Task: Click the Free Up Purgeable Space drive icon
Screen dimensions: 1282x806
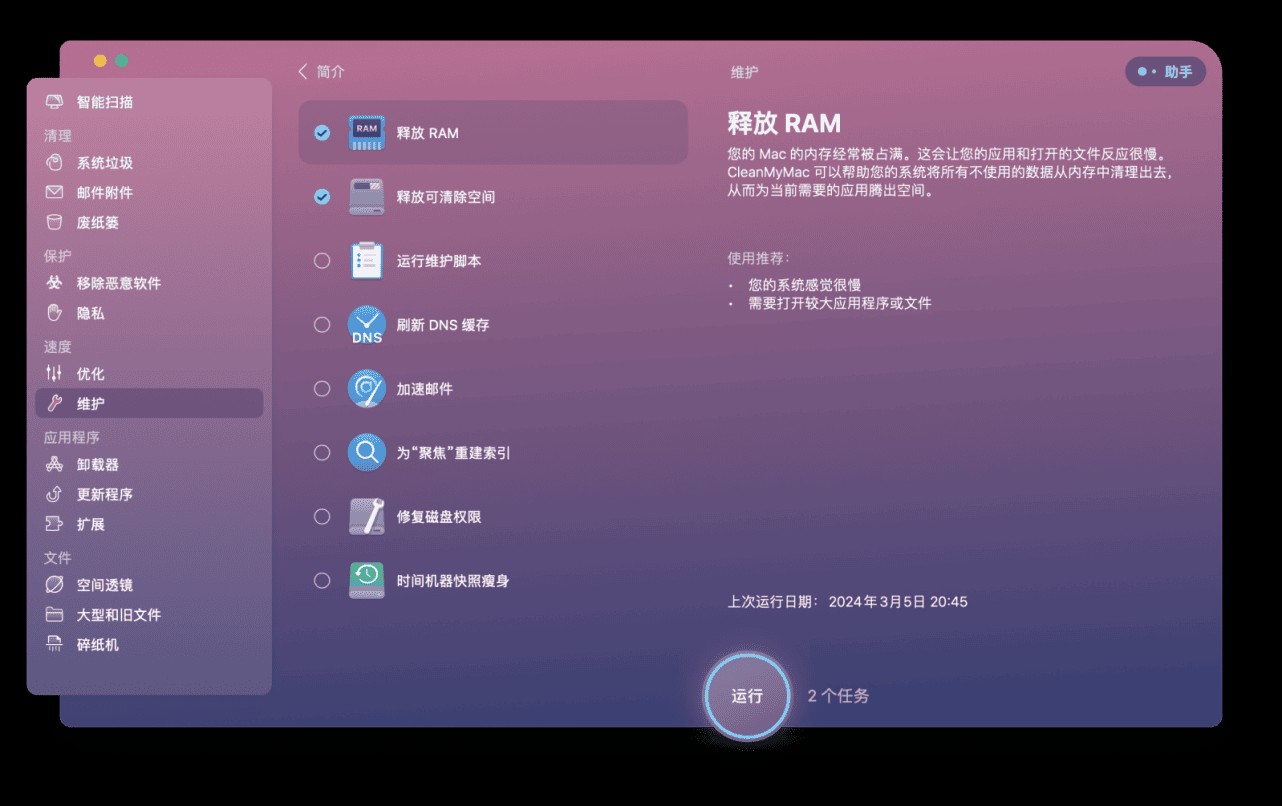Action: pyautogui.click(x=367, y=196)
